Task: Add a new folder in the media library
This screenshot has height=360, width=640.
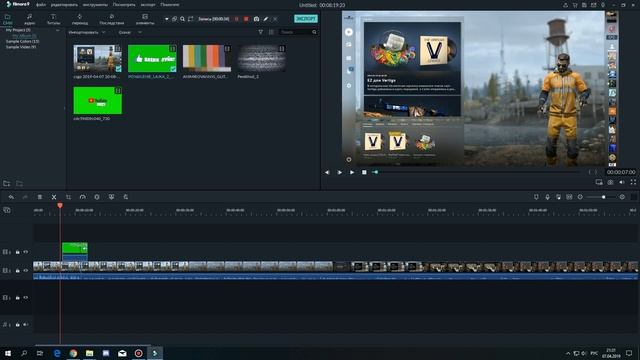Action: pyautogui.click(x=7, y=184)
